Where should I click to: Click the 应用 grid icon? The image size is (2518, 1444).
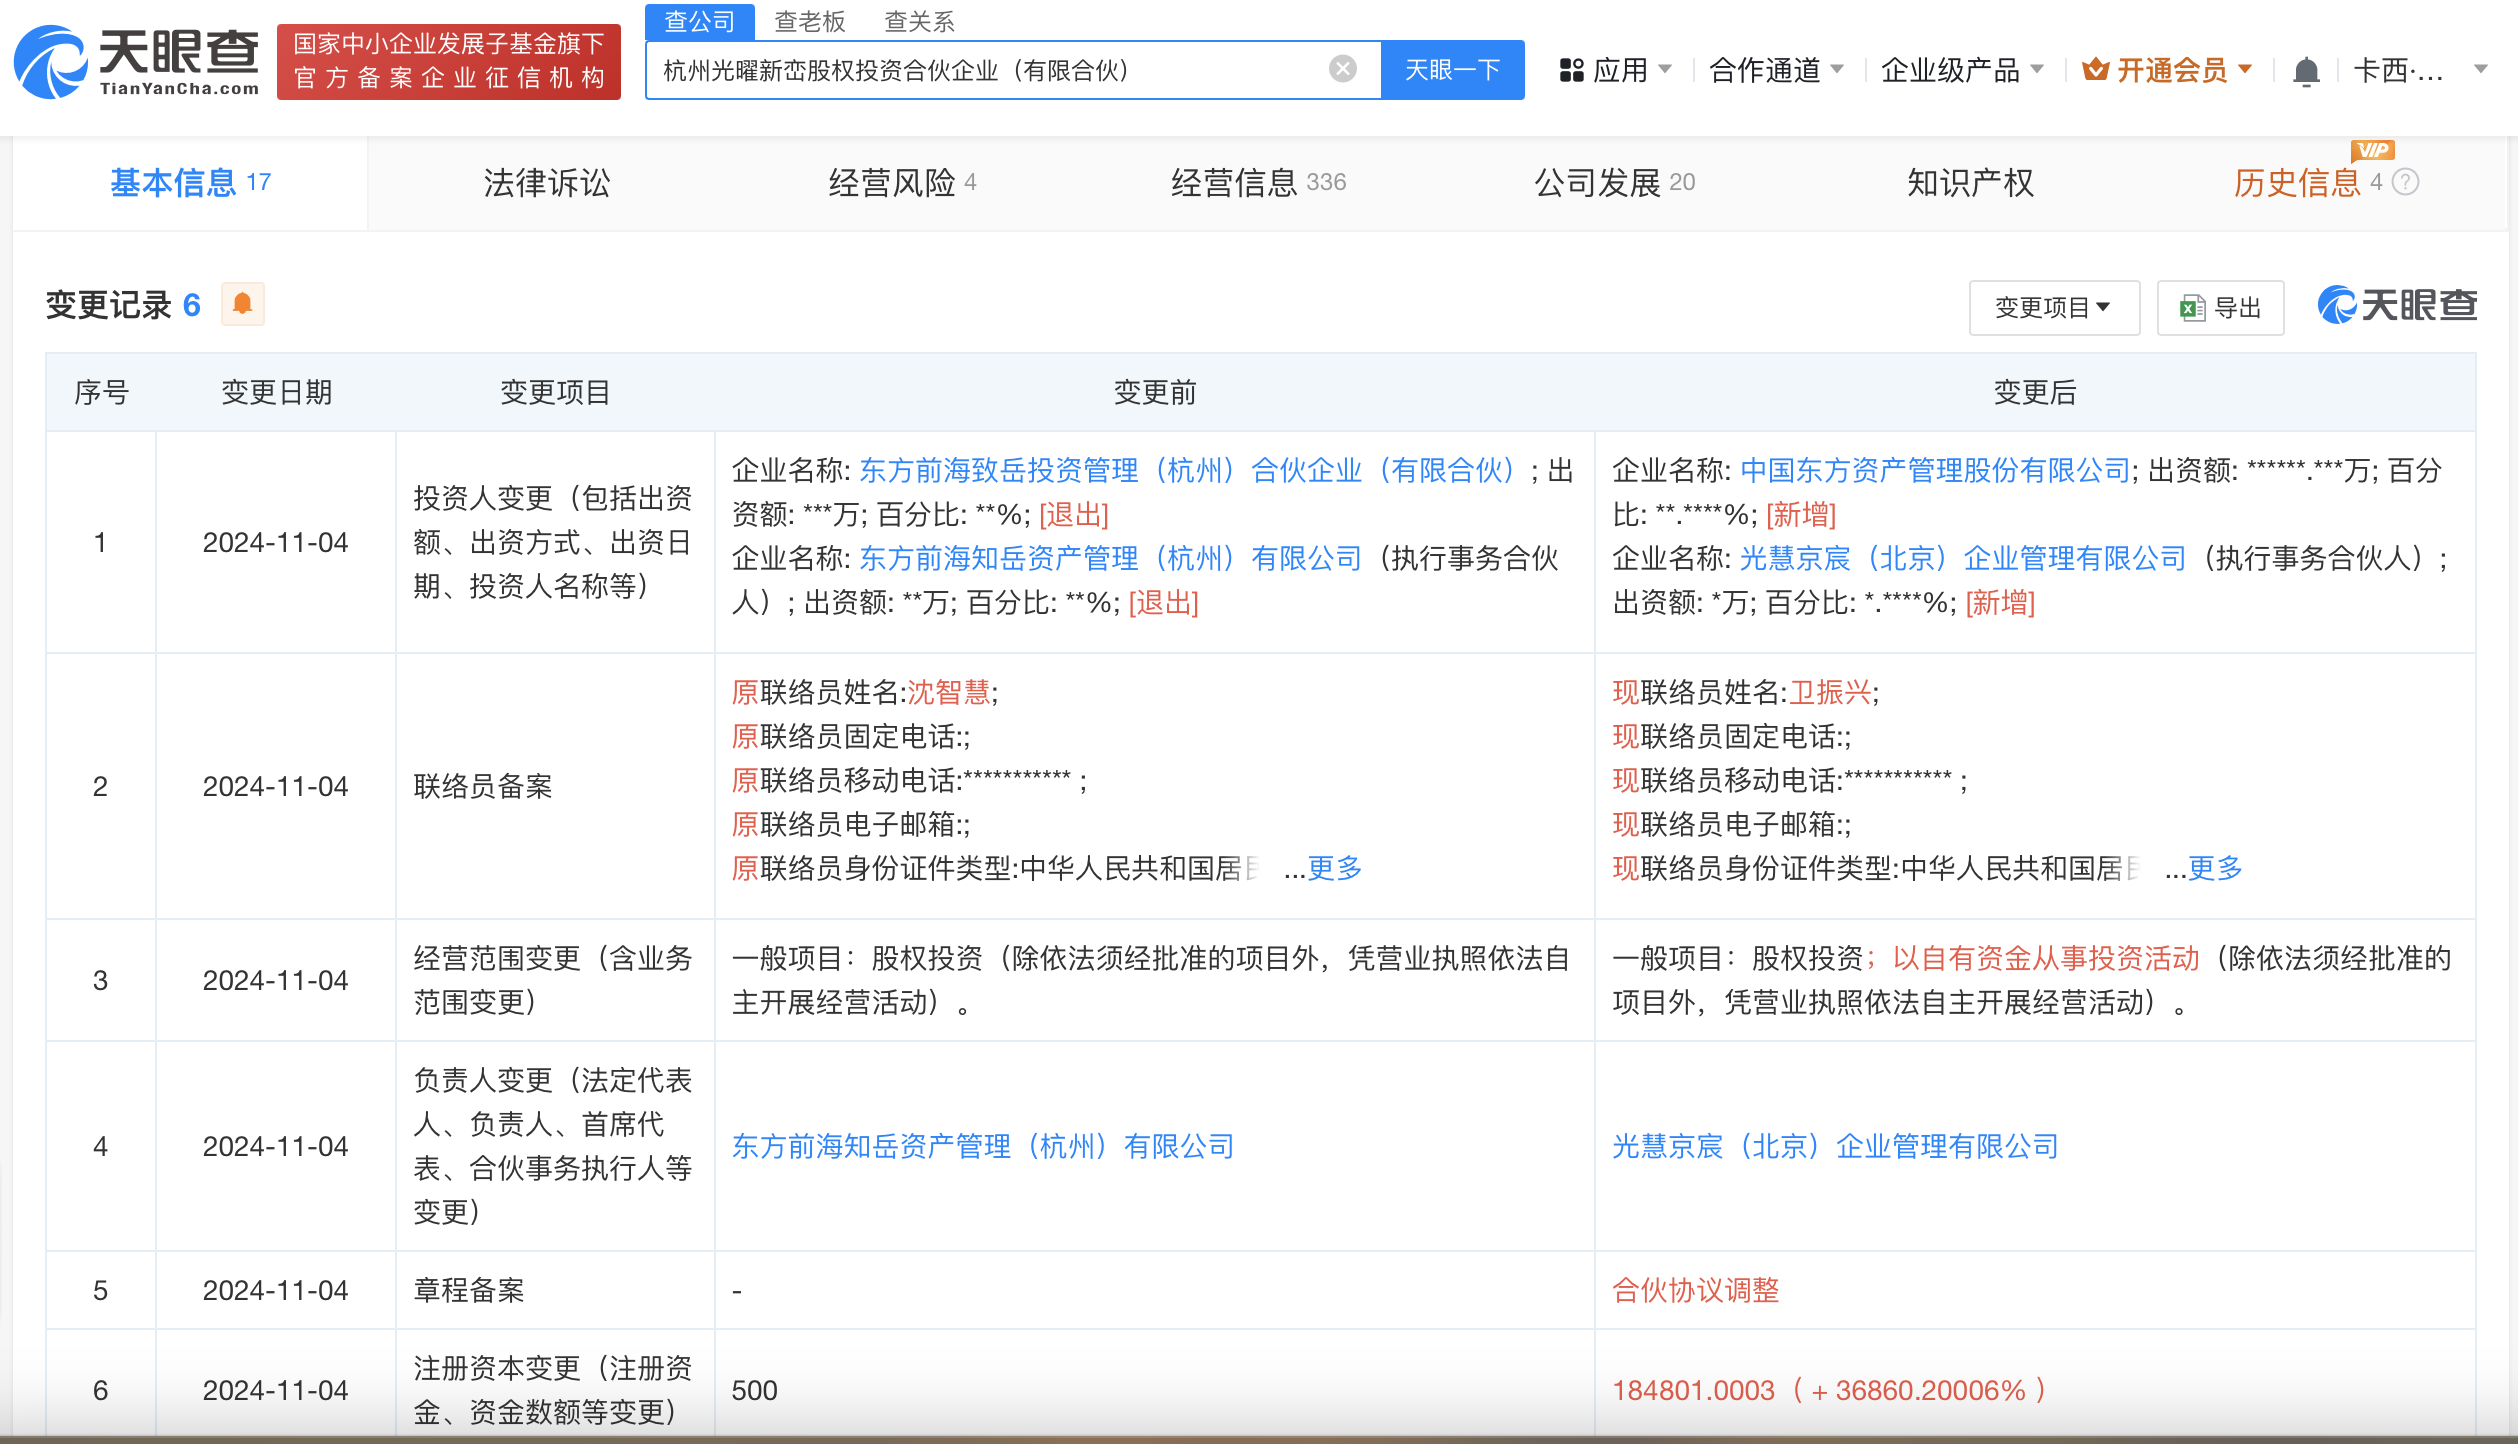[1571, 70]
